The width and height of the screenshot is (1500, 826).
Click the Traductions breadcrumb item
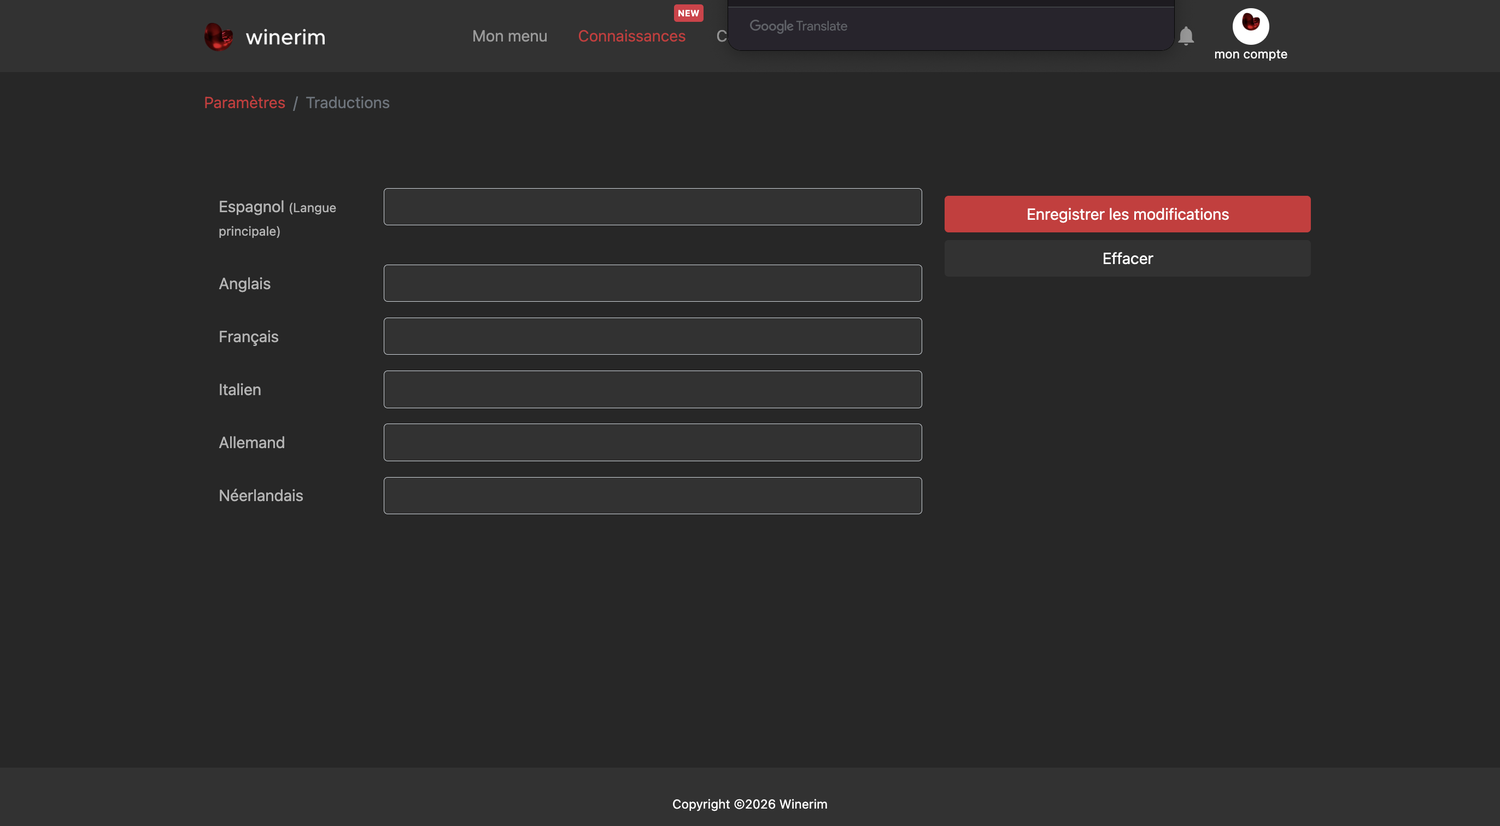coord(348,103)
